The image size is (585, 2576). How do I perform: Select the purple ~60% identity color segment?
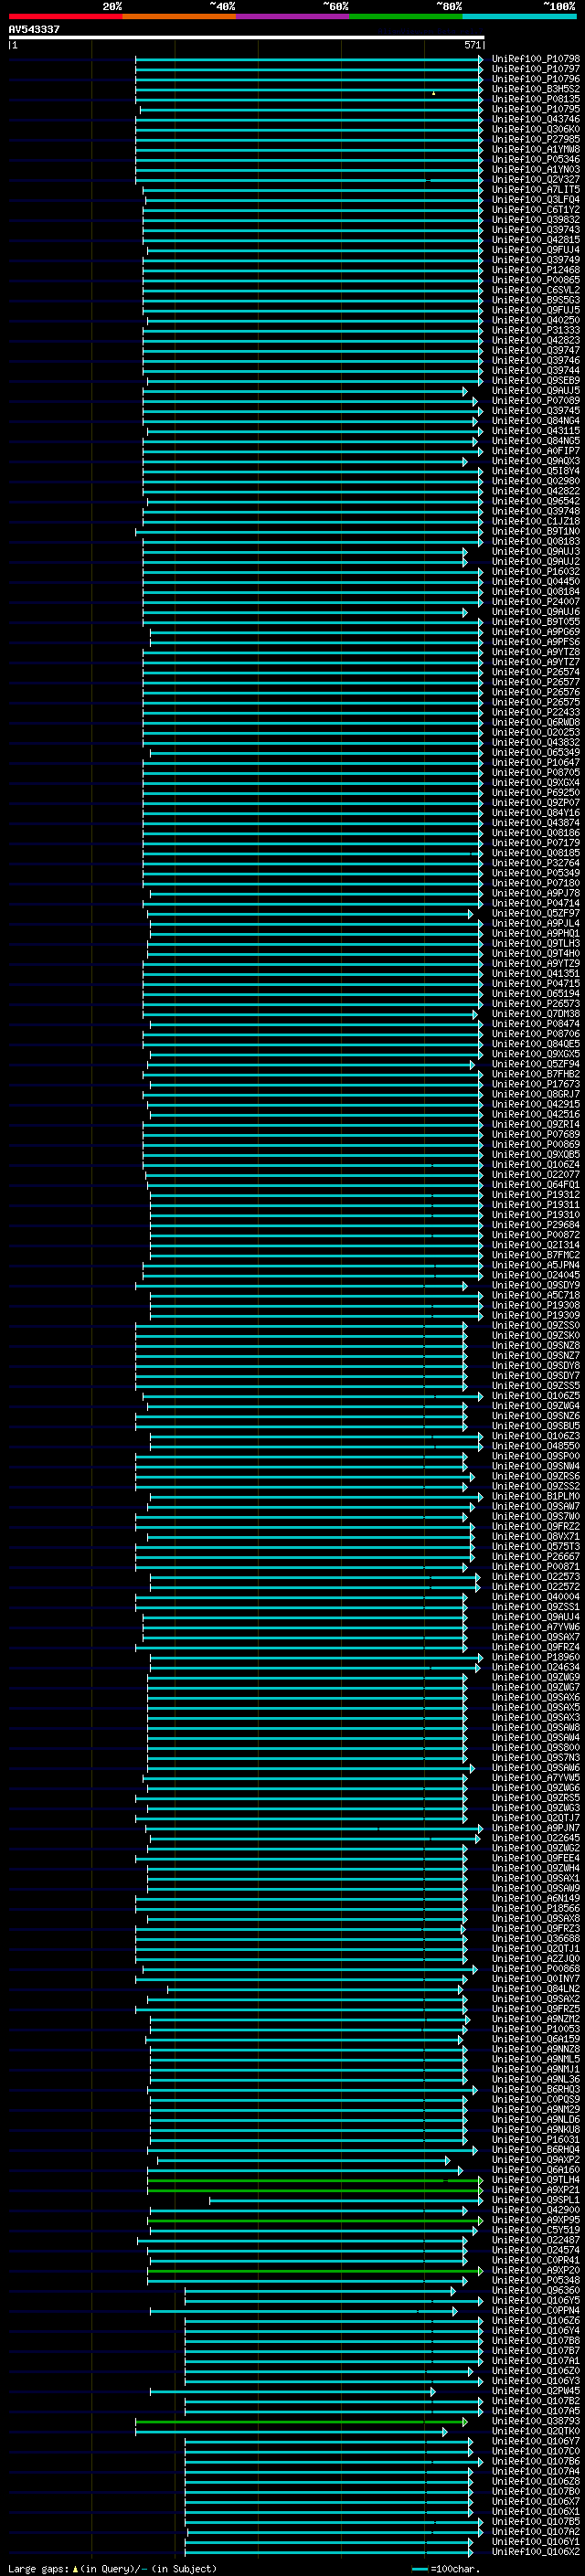tap(293, 16)
